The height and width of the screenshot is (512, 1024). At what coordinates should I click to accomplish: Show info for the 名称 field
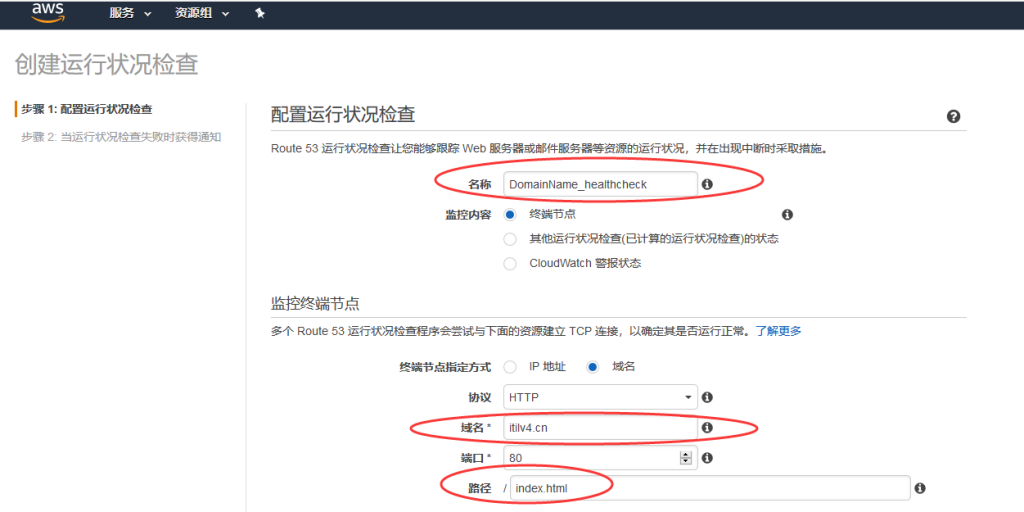pos(707,185)
